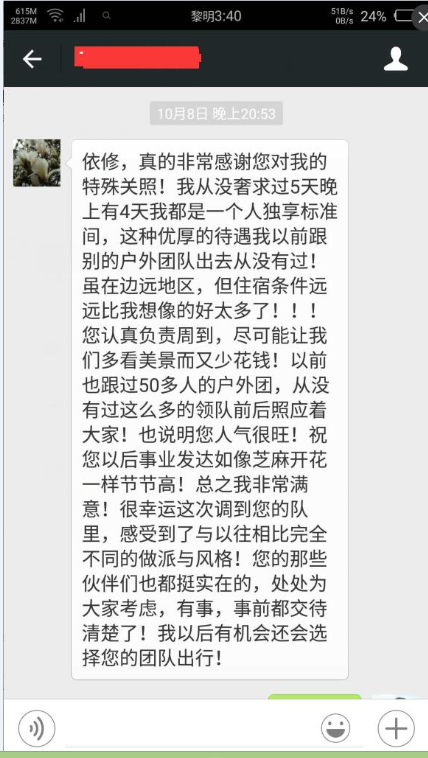Tap the small search icon in status bar

coord(106,16)
